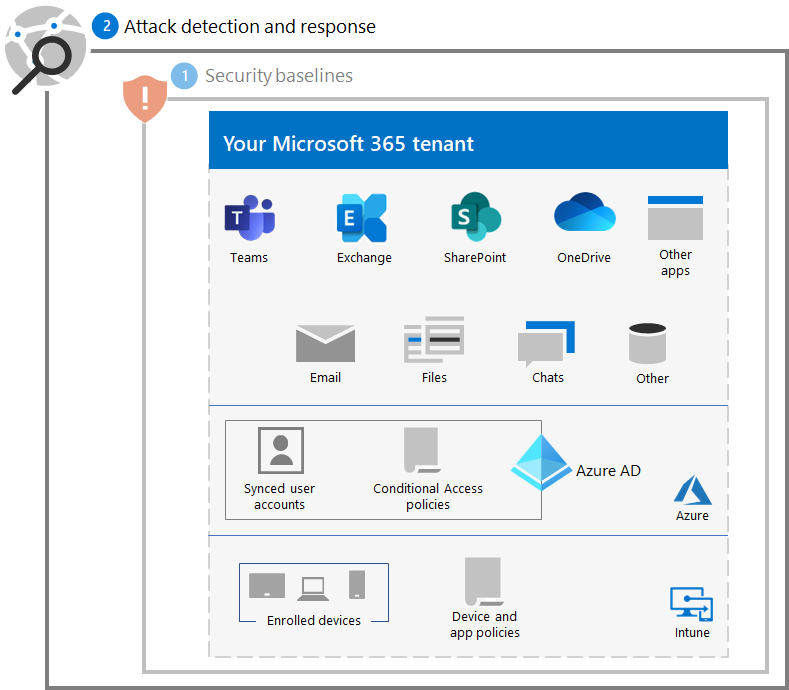The image size is (789, 690).
Task: Click the Azure AD pyramid icon
Action: [x=540, y=463]
